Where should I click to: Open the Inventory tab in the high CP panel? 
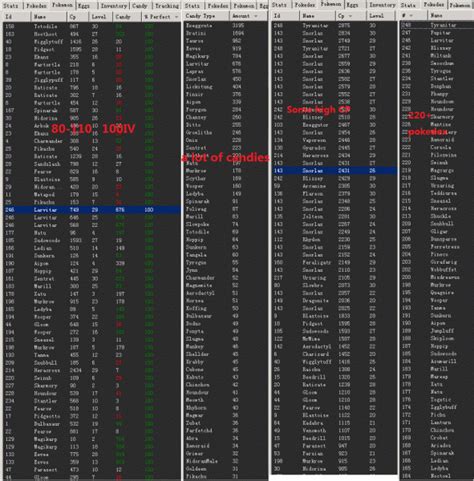[382, 5]
